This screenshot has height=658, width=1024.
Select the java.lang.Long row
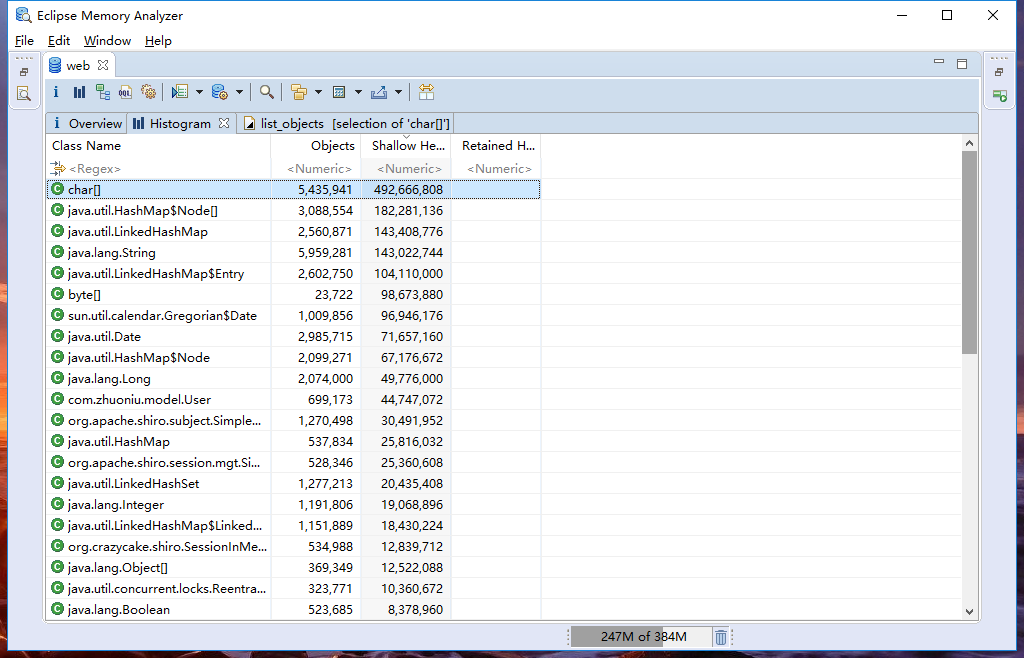point(293,379)
